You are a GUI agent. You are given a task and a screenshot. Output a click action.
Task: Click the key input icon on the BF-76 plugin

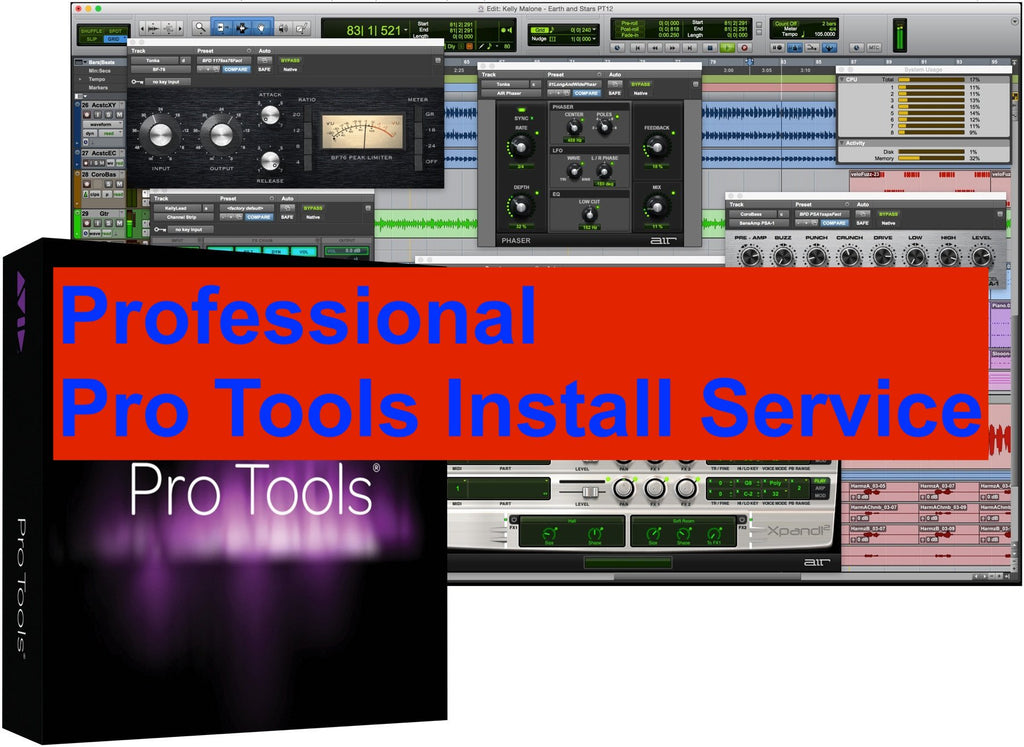point(136,82)
